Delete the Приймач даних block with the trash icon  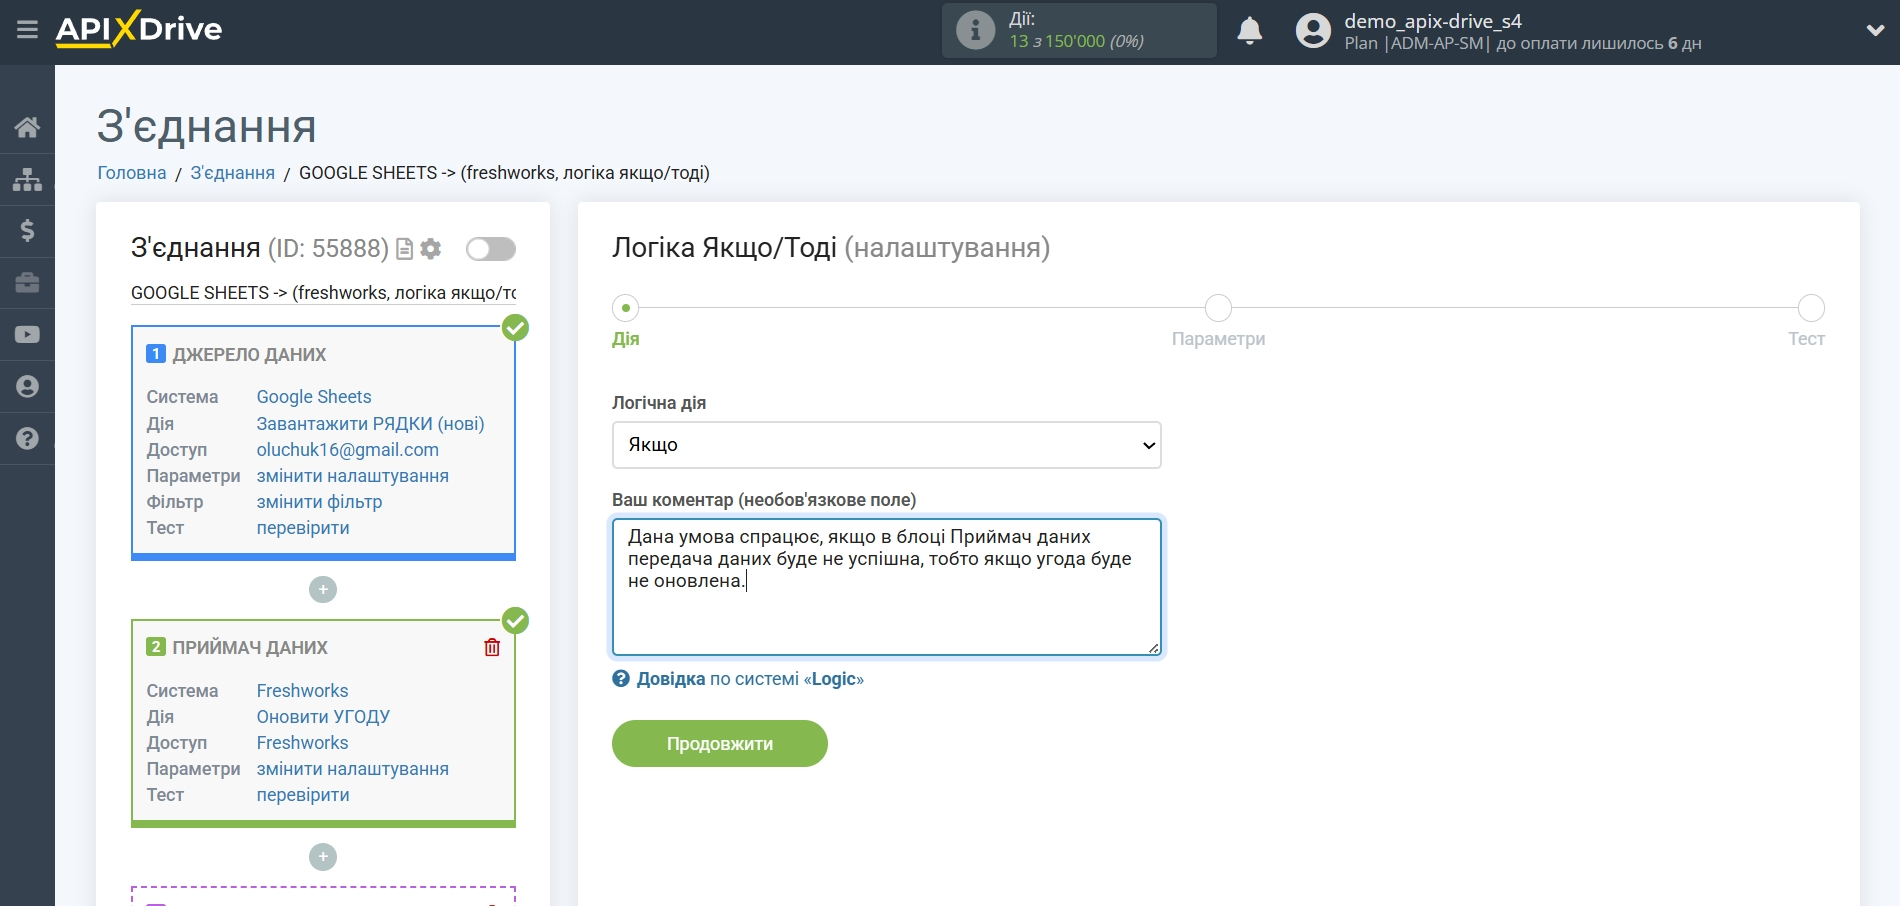tap(492, 647)
